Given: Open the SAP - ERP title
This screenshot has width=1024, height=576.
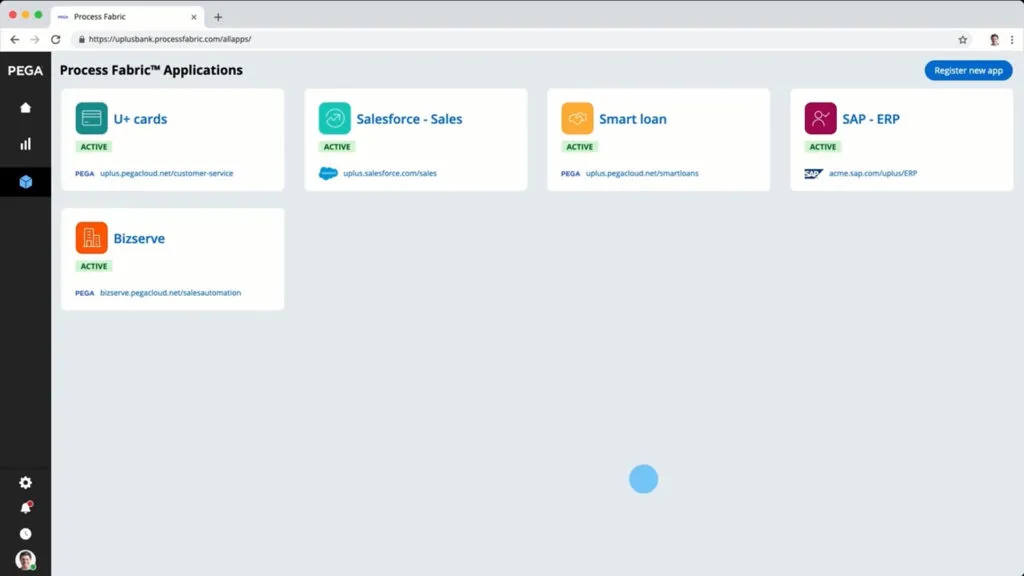Looking at the screenshot, I should pyautogui.click(x=871, y=119).
